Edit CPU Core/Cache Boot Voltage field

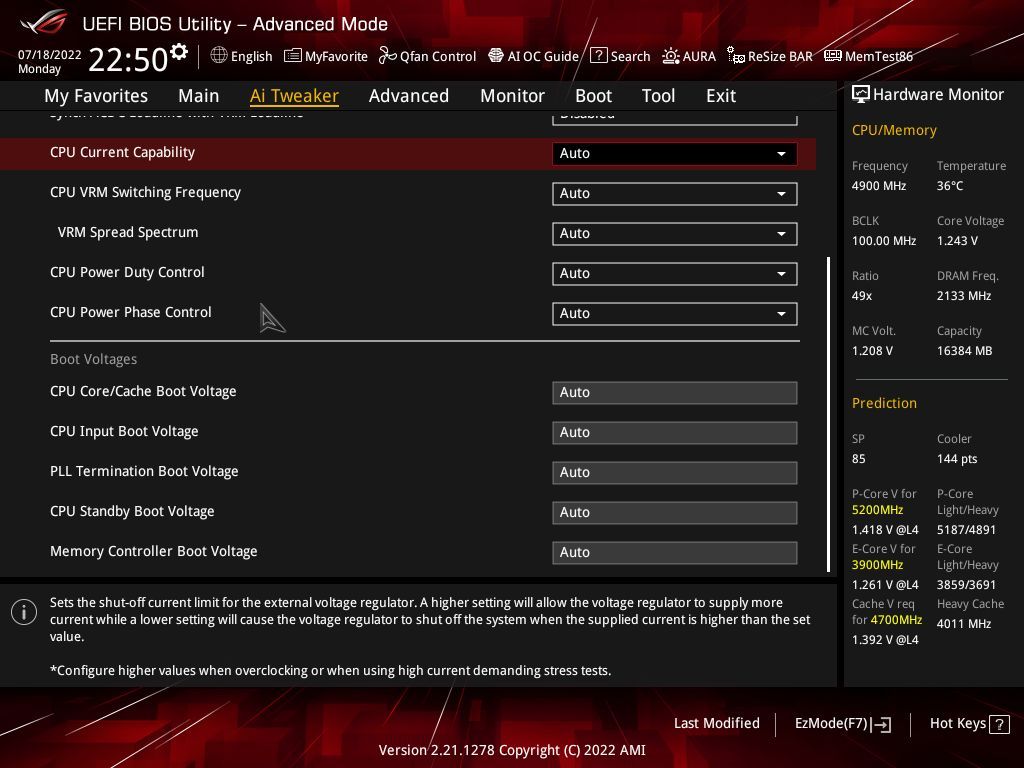pos(675,392)
